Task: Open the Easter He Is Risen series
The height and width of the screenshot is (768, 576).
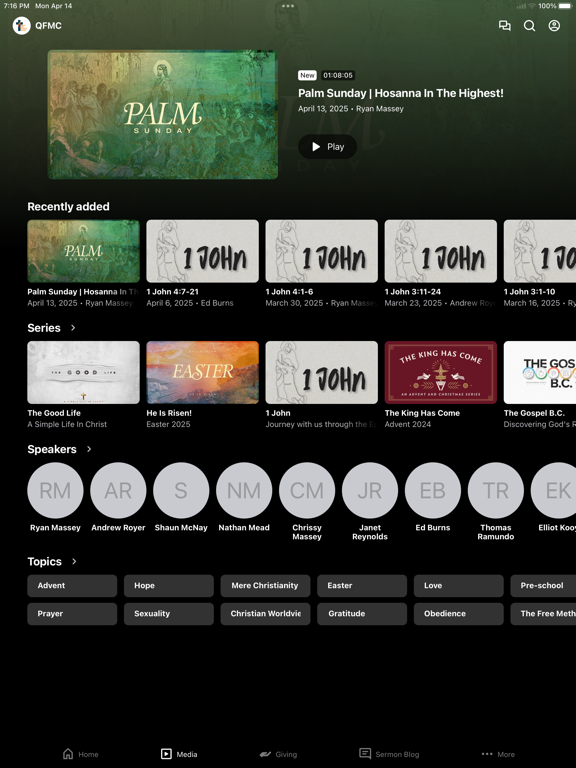Action: tap(202, 373)
